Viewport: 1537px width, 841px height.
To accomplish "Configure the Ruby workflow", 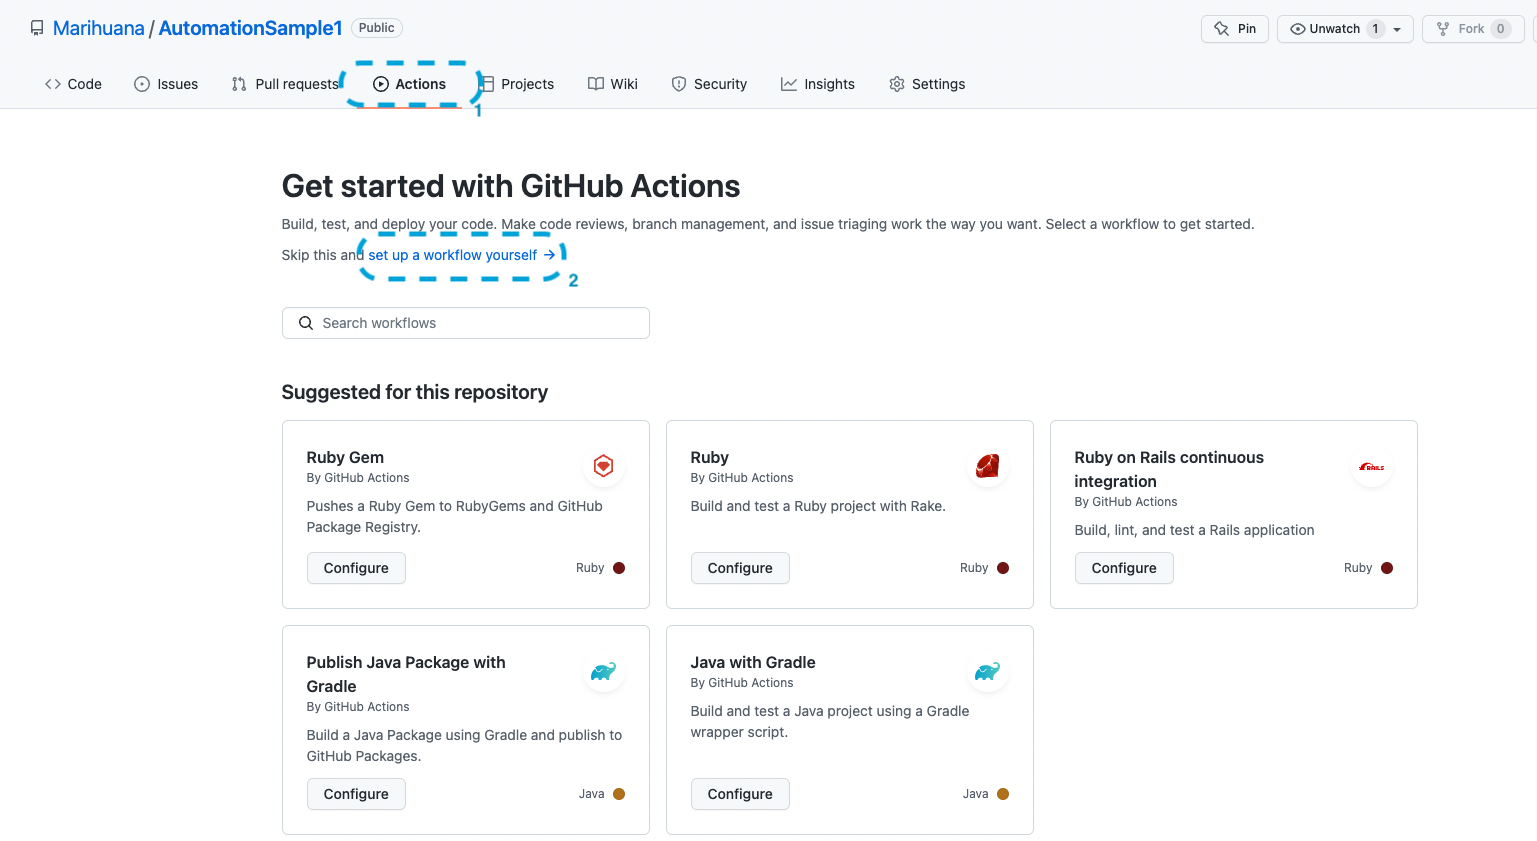I will pos(740,568).
